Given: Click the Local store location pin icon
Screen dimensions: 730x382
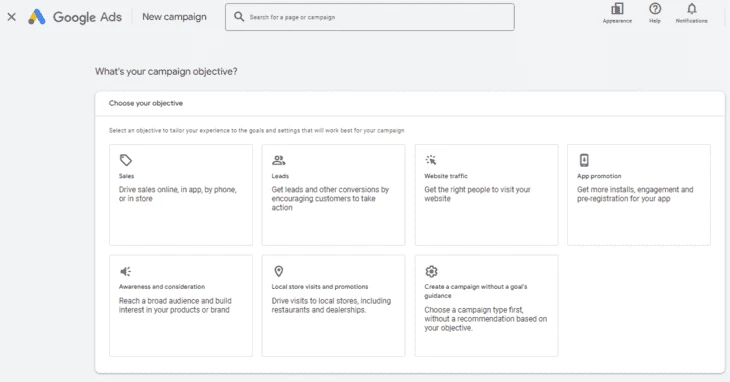Looking at the screenshot, I should [278, 271].
